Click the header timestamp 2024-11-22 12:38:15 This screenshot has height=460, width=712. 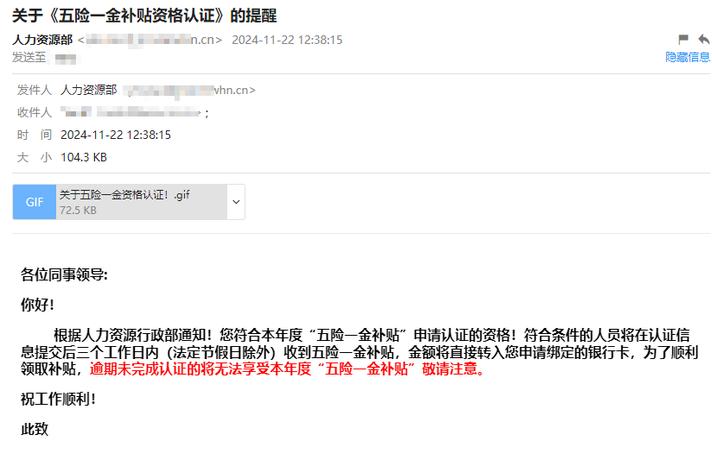[x=287, y=40]
